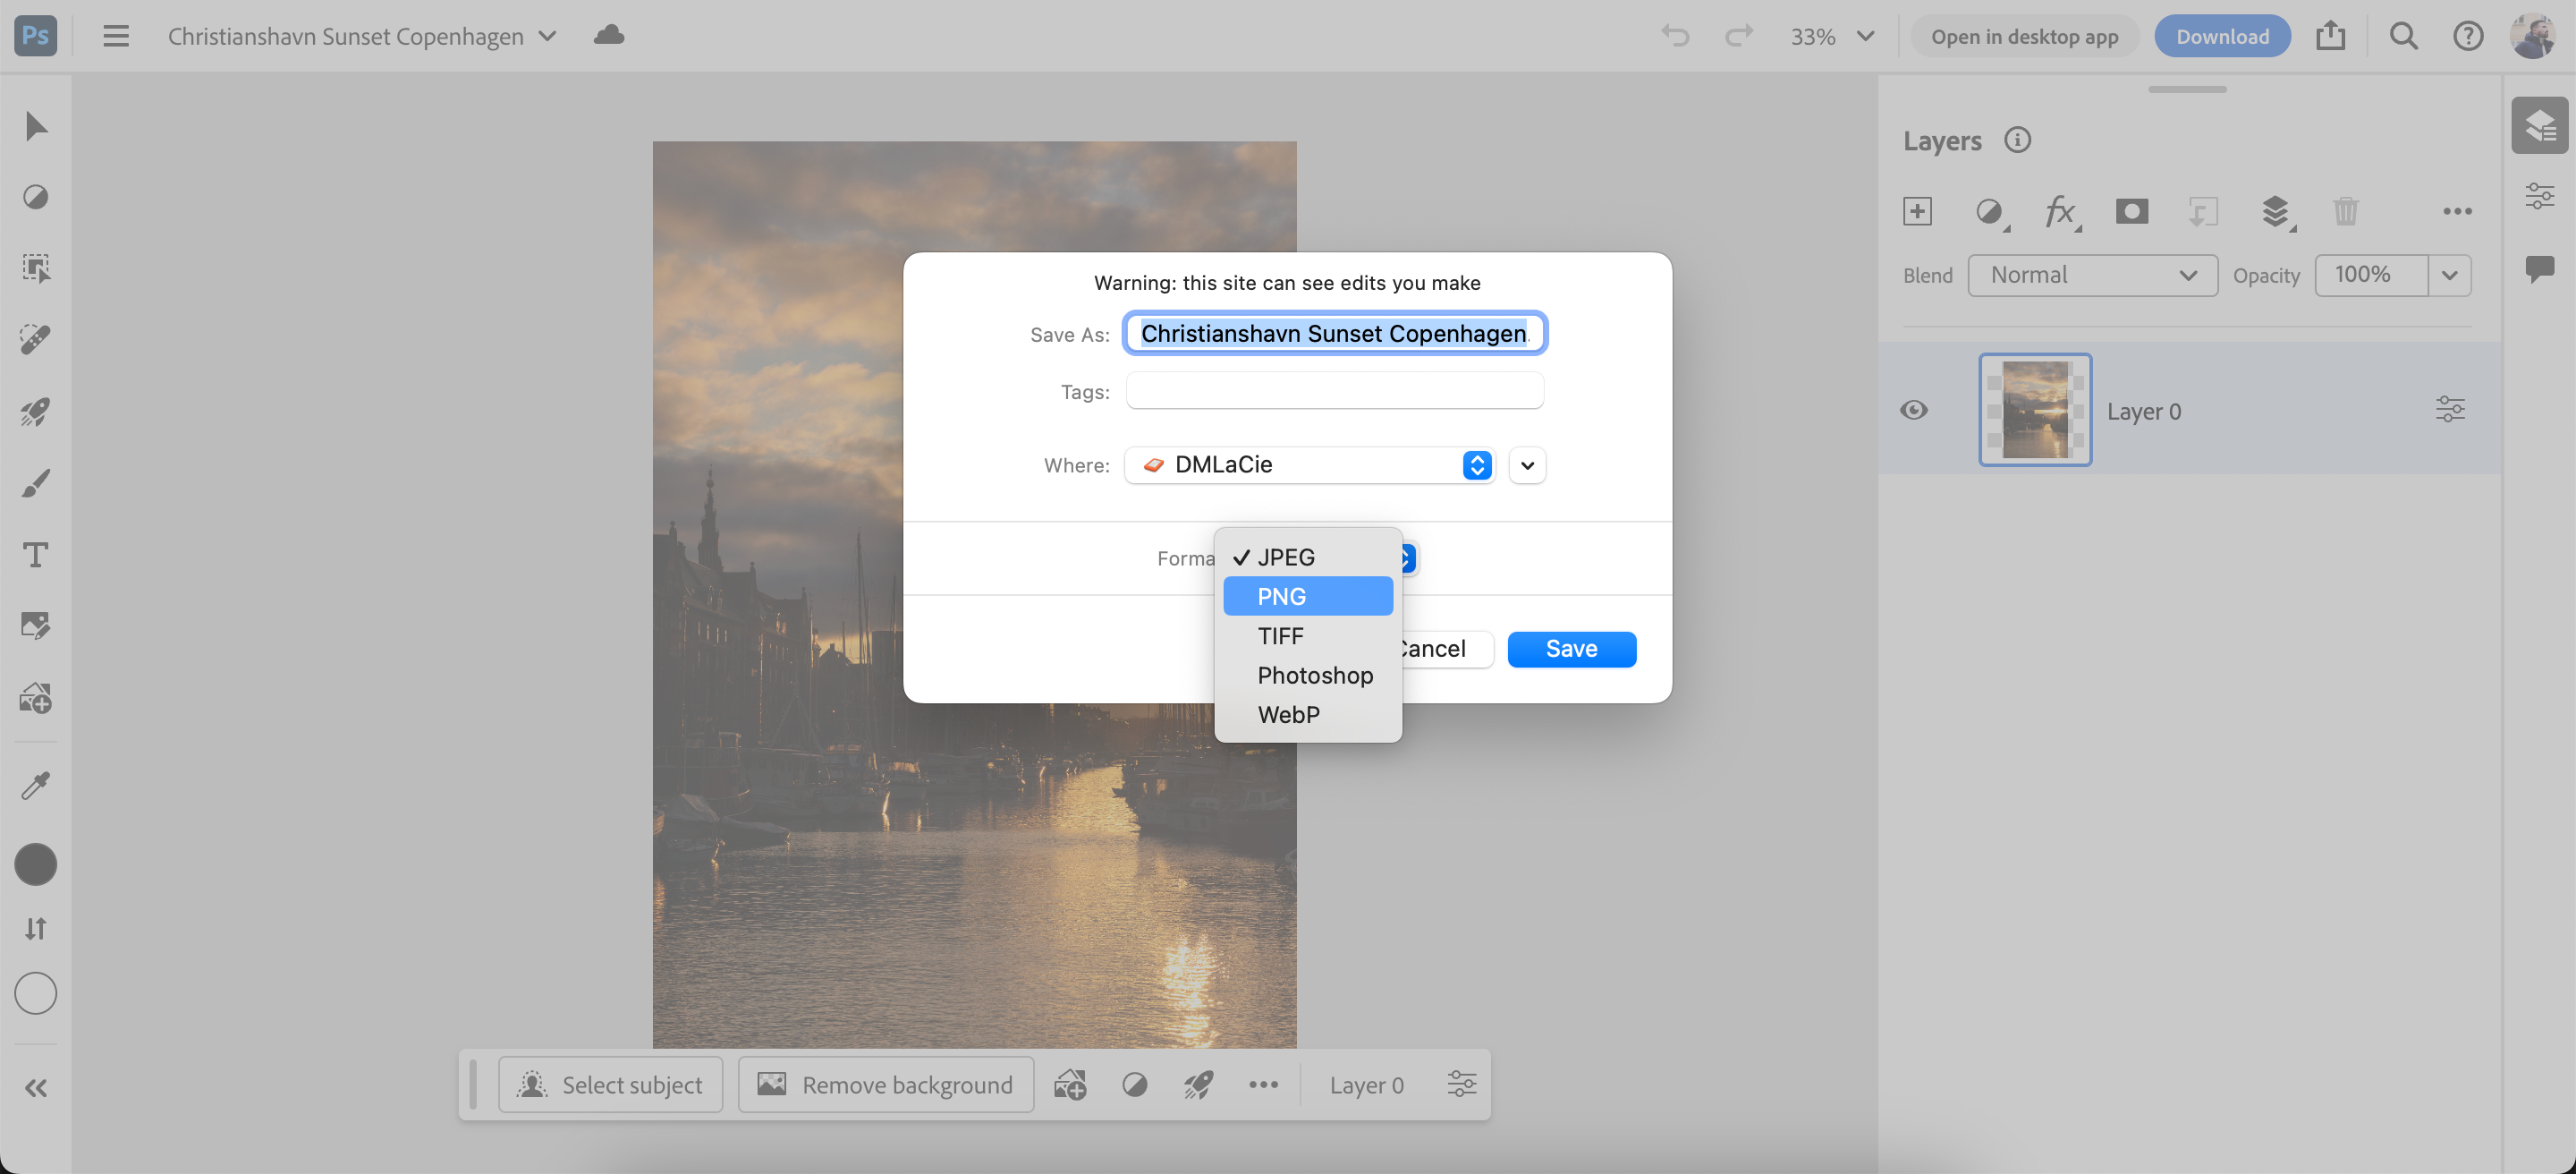Click the foreground color swatch

pyautogui.click(x=36, y=864)
